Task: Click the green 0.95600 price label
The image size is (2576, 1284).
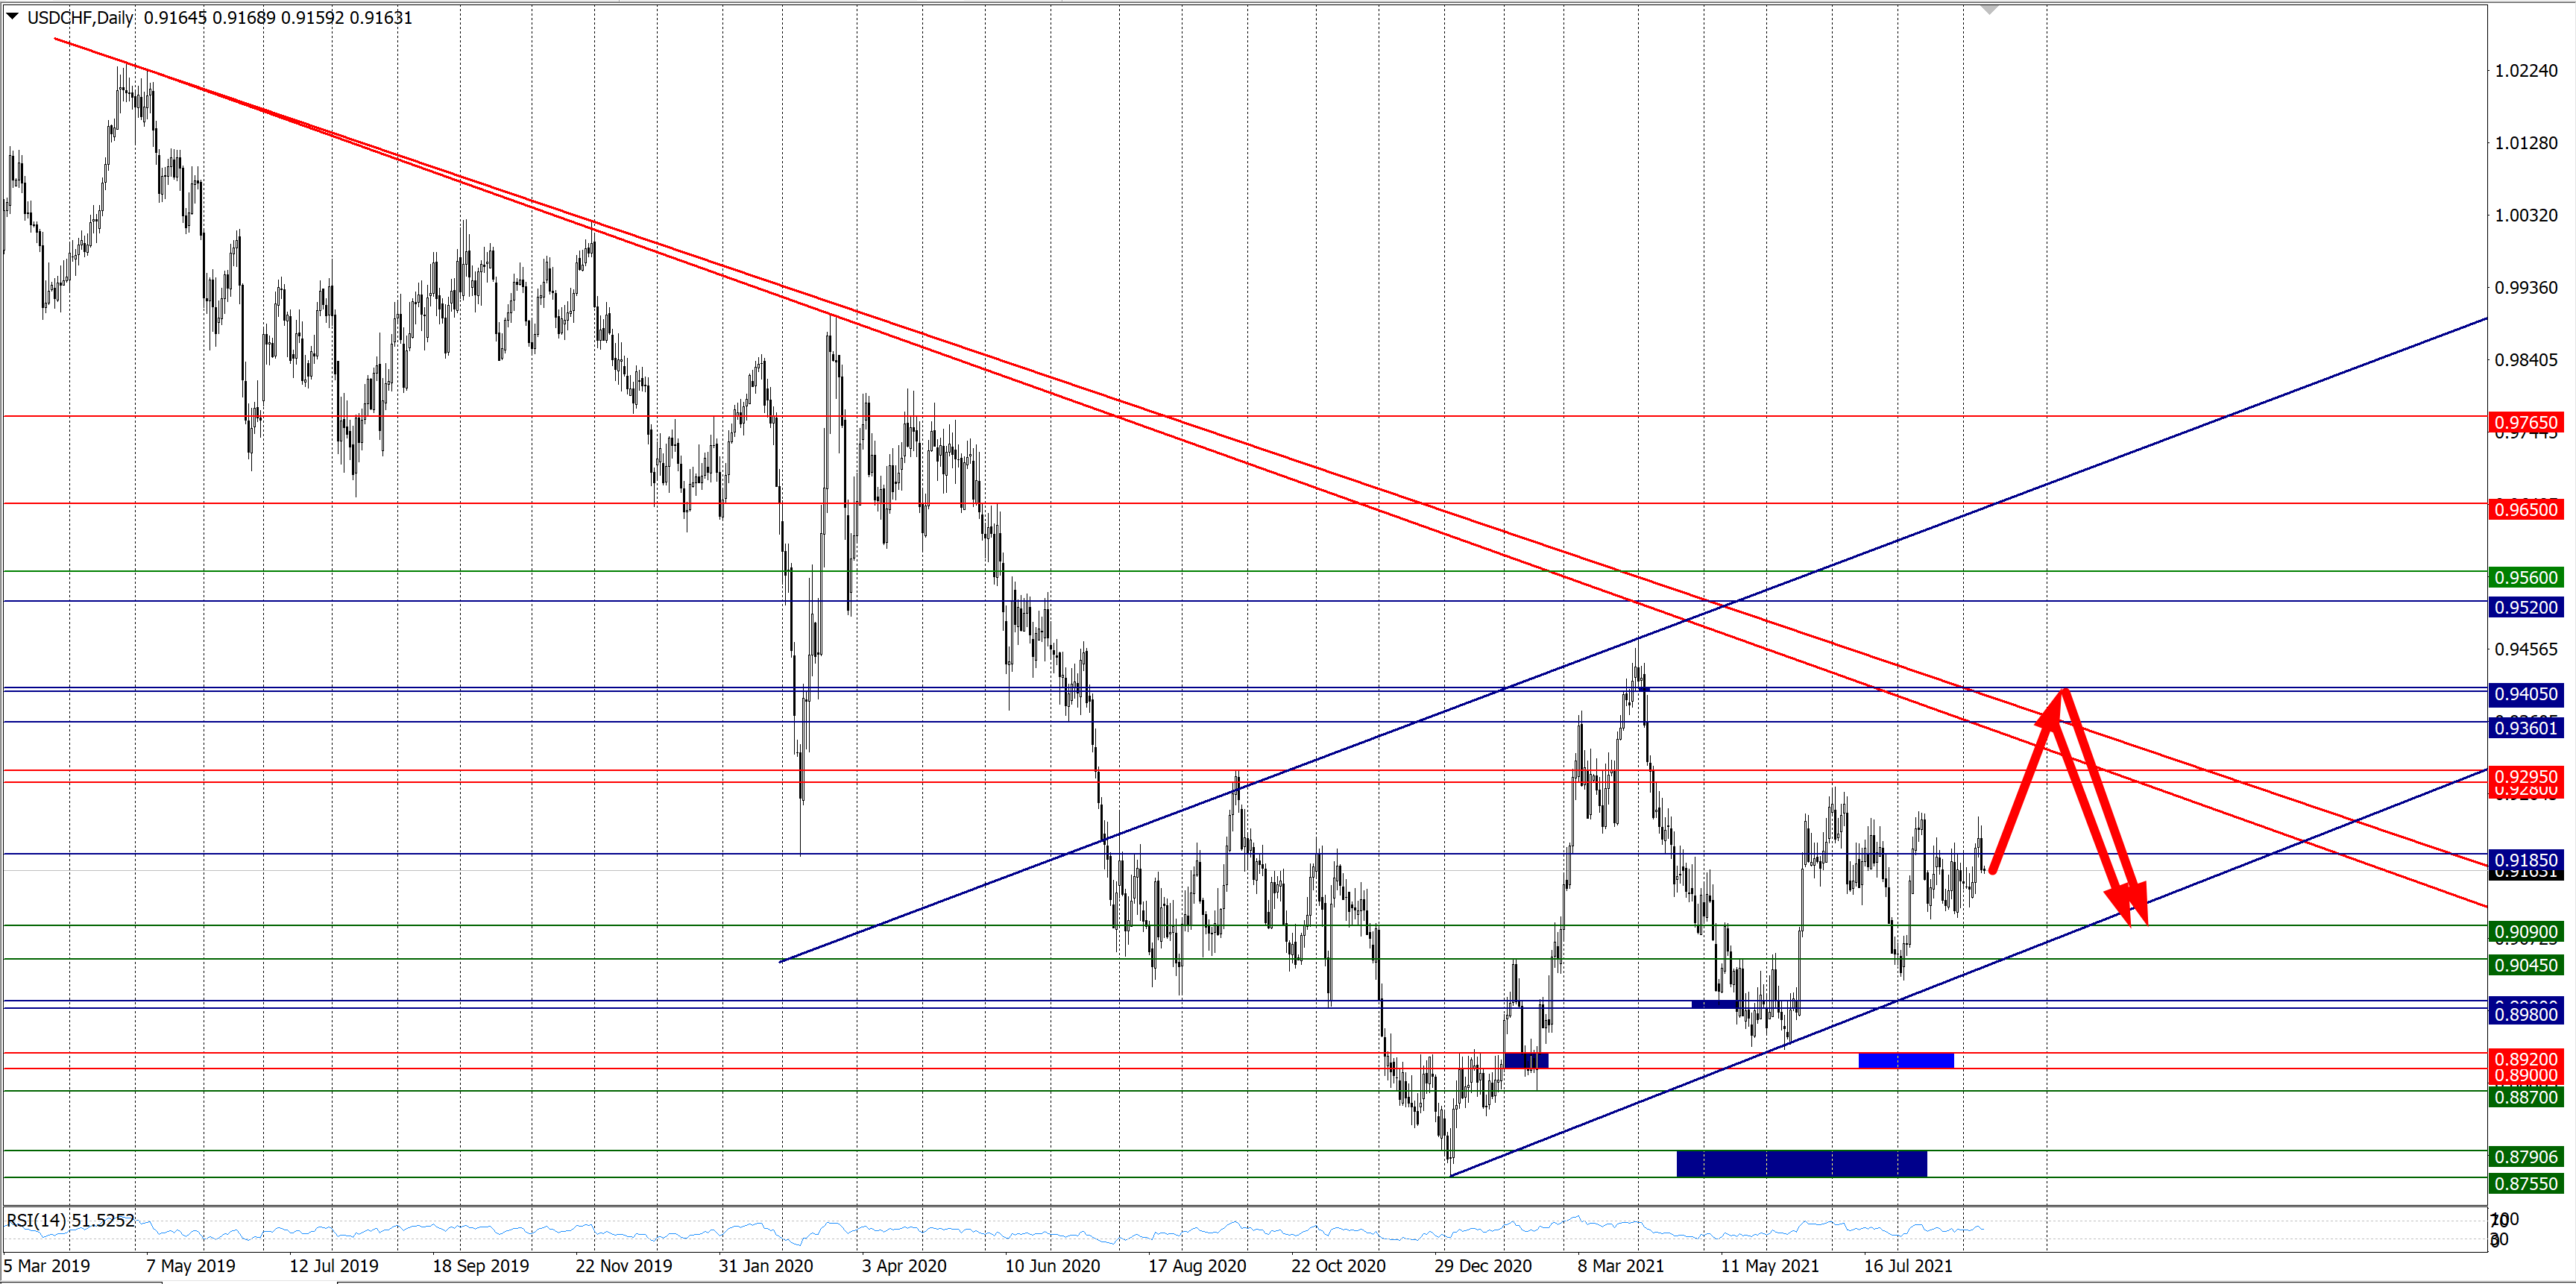Action: pos(2525,578)
